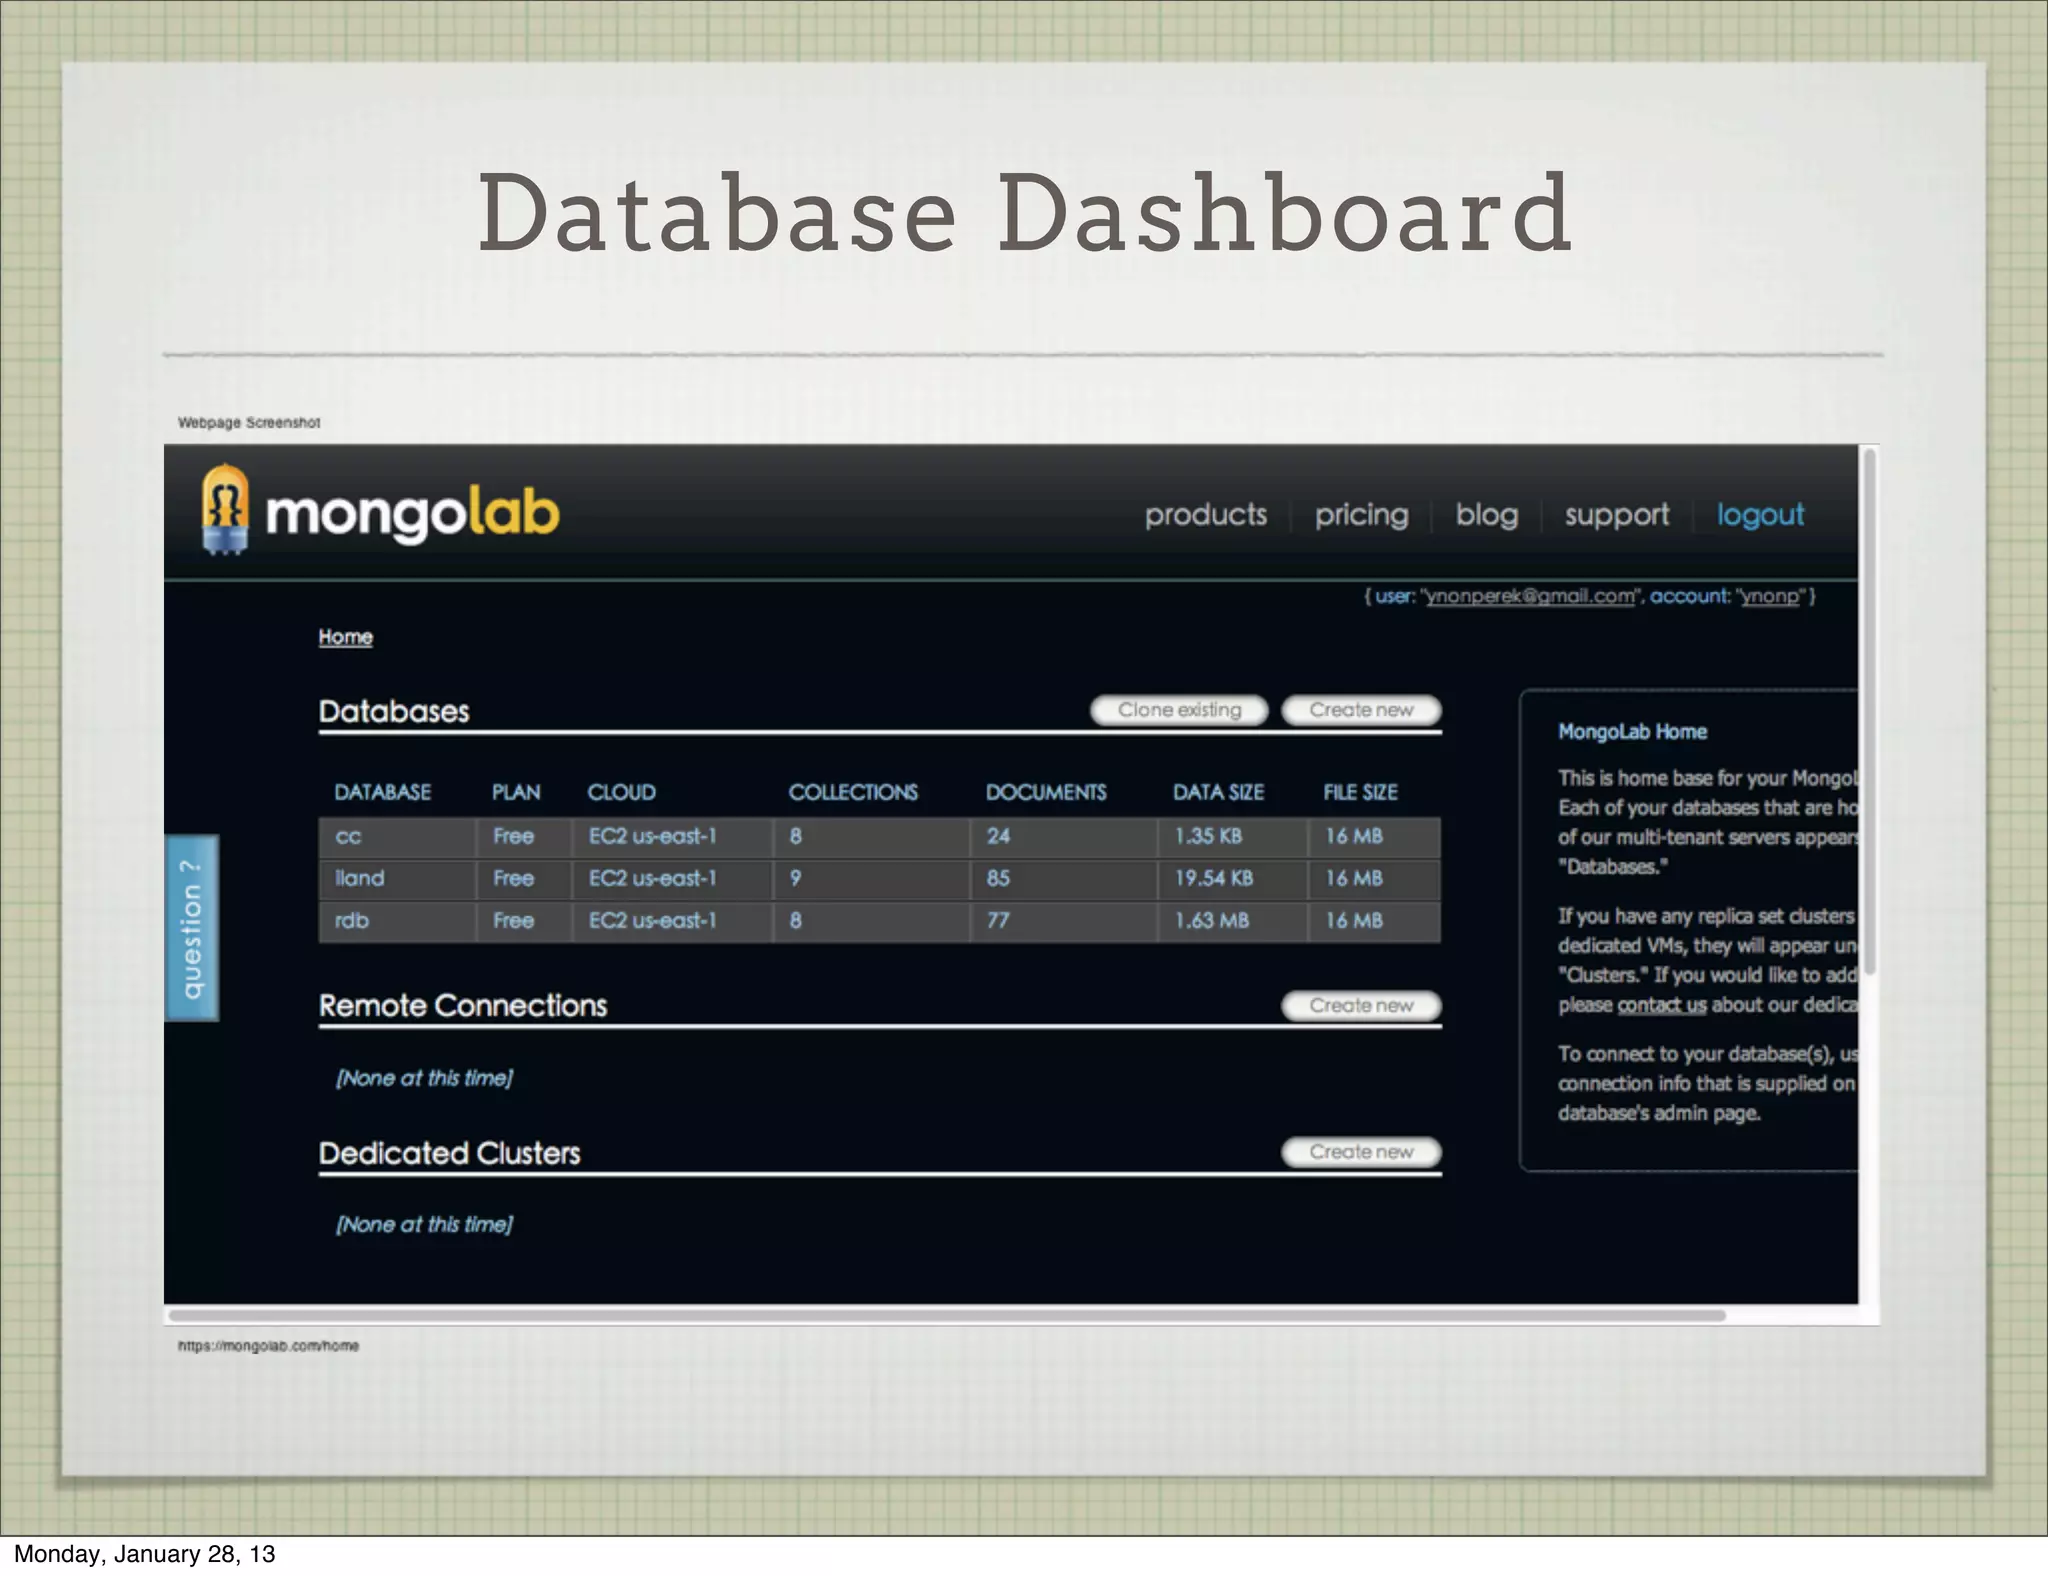The width and height of the screenshot is (2048, 1576).
Task: Click the Home breadcrumb link
Action: [x=345, y=637]
